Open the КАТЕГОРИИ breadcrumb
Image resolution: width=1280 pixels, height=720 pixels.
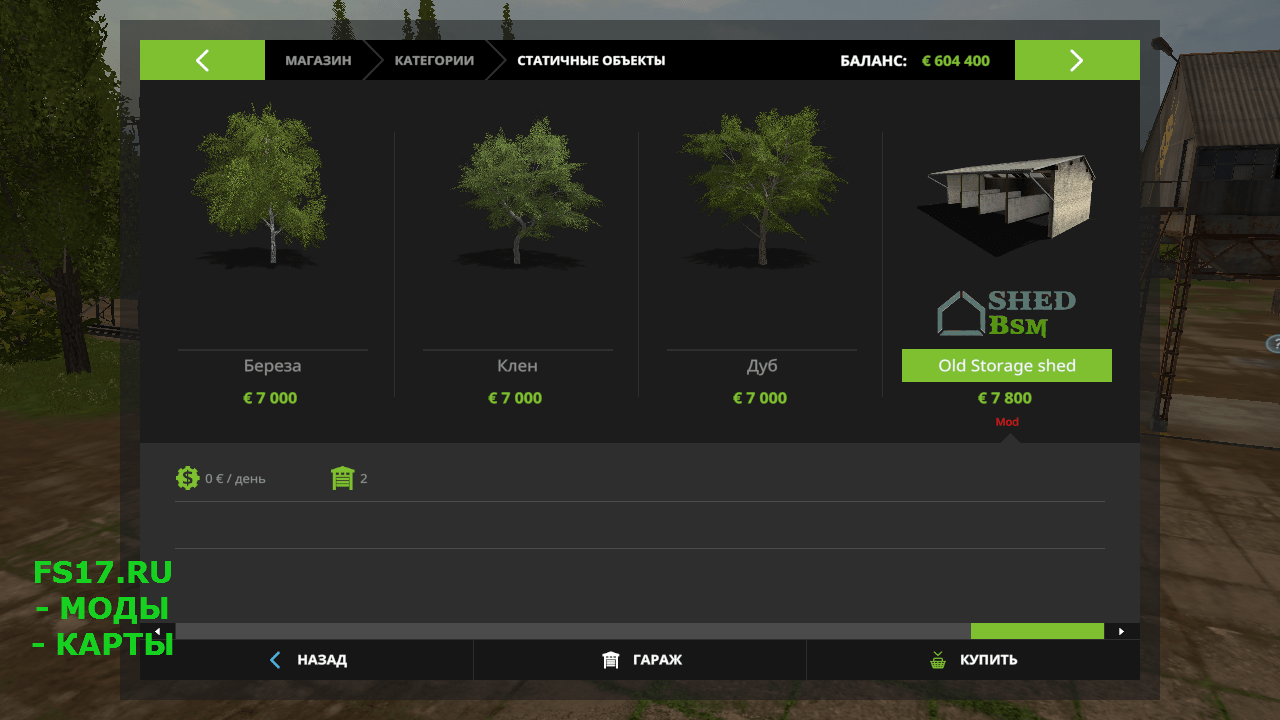[x=434, y=60]
